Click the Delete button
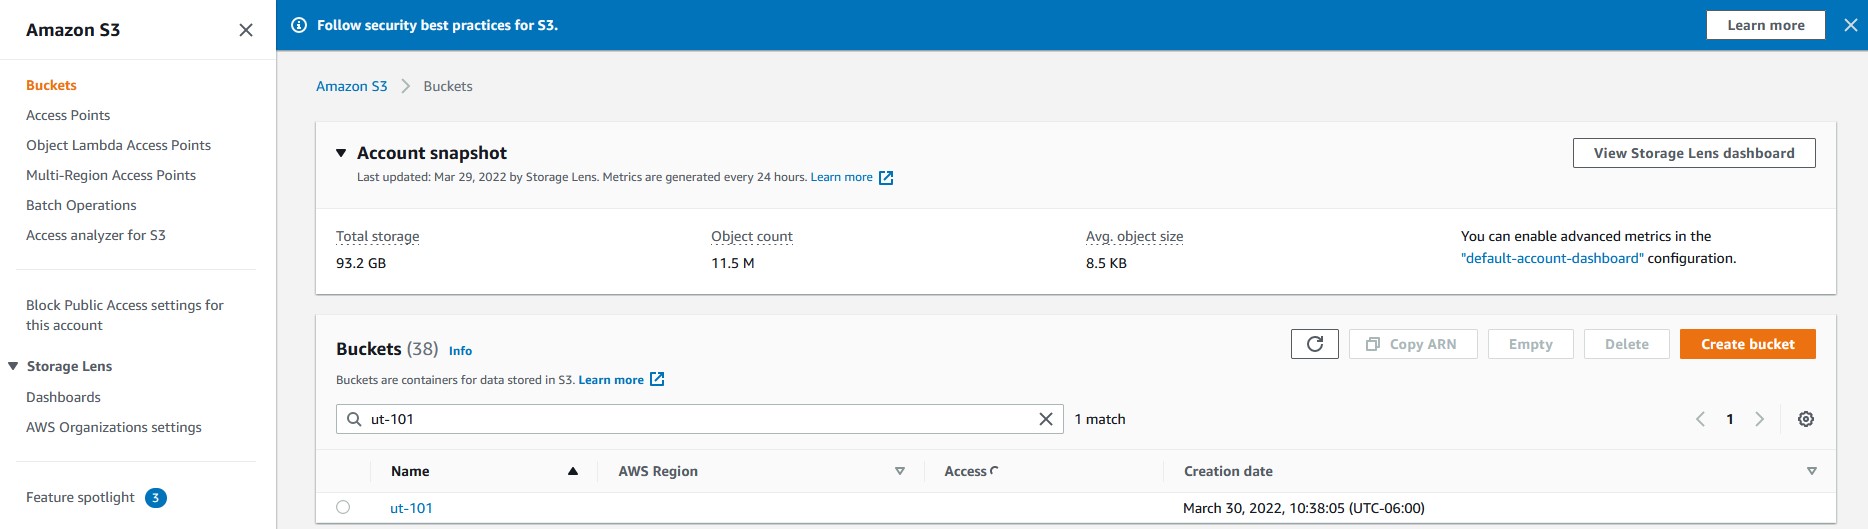 click(x=1627, y=344)
